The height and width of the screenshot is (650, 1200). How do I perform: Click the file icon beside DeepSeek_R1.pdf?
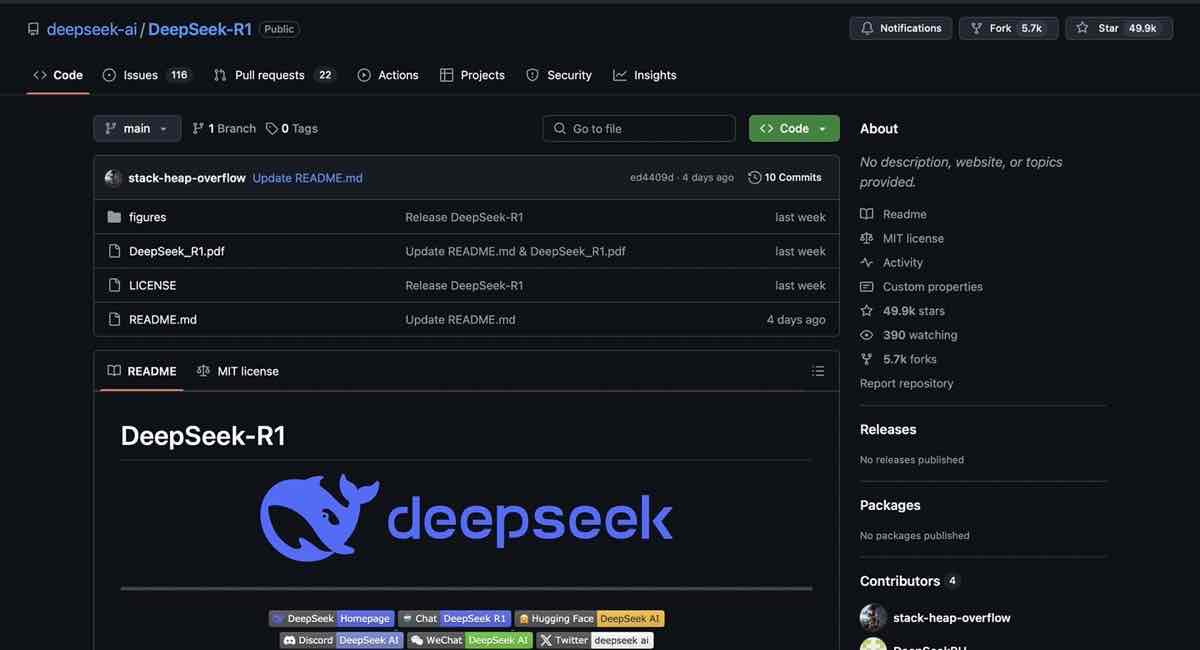point(114,251)
